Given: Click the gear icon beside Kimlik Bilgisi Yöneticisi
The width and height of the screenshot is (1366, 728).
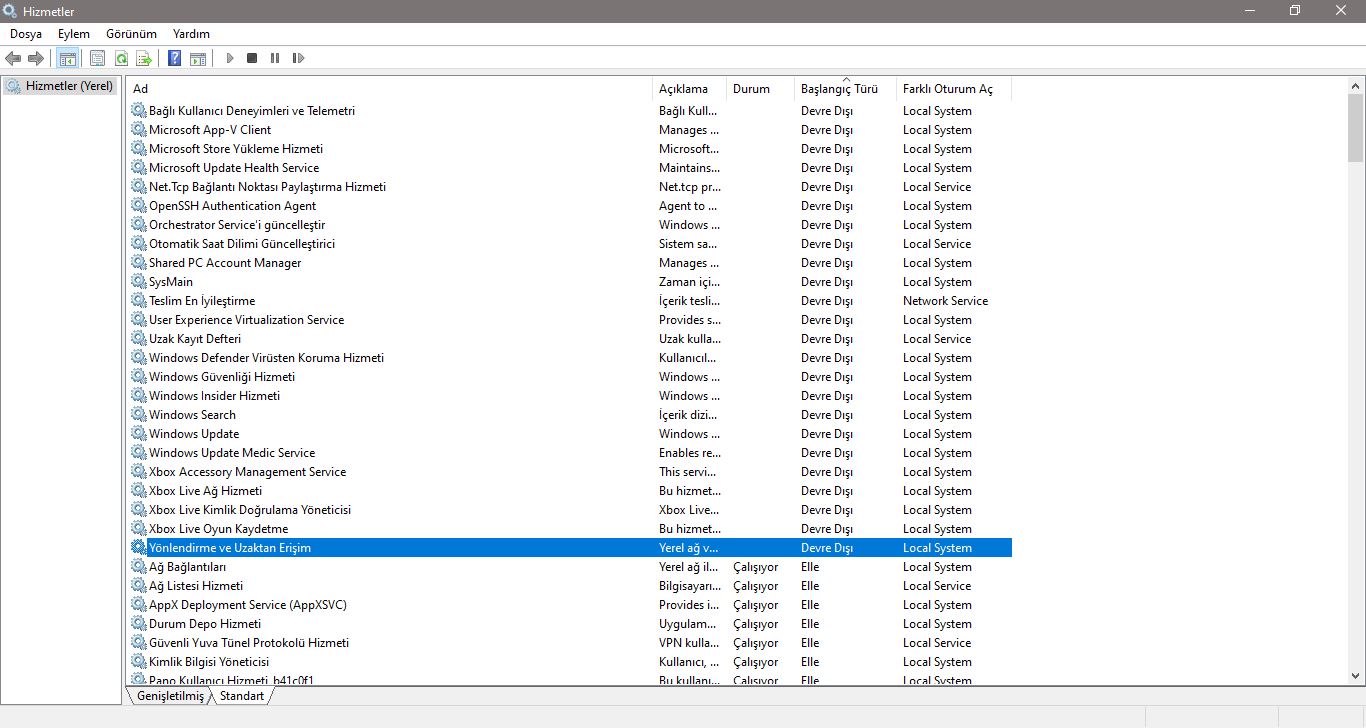Looking at the screenshot, I should point(139,662).
